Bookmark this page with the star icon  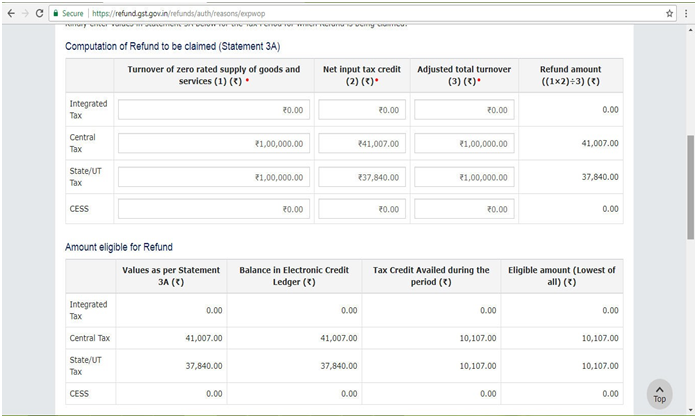tap(669, 14)
